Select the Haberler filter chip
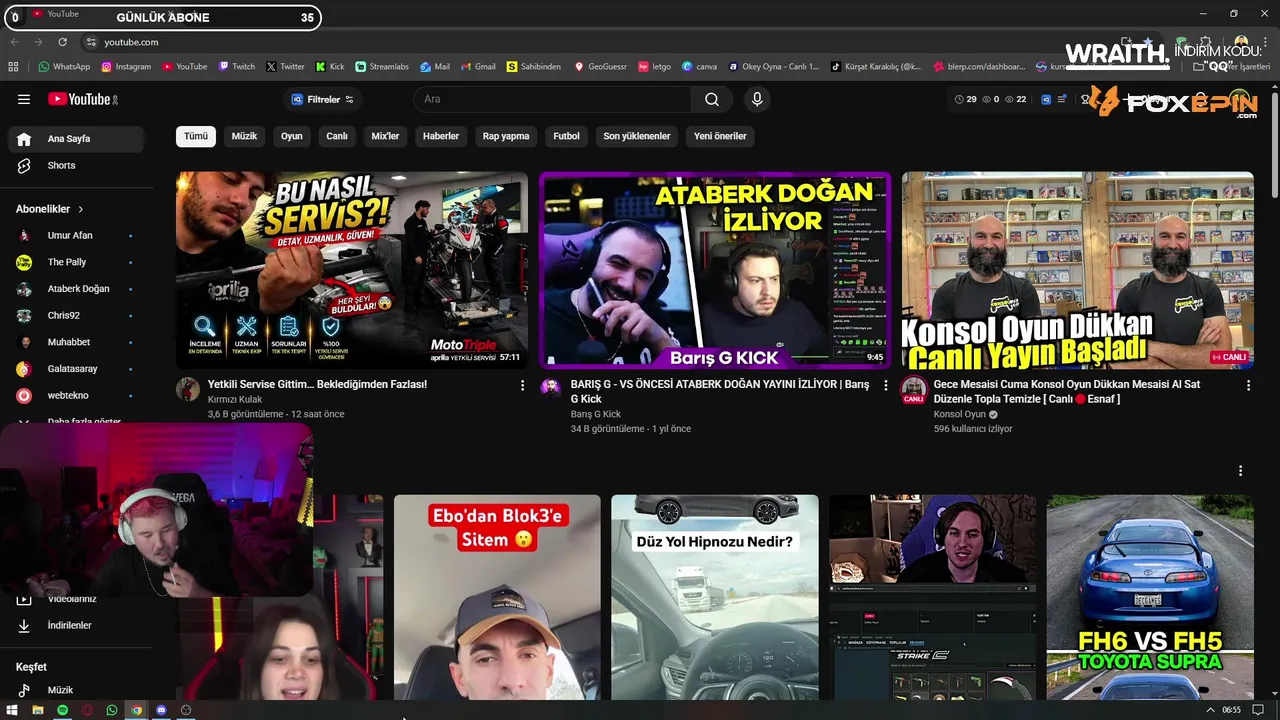The width and height of the screenshot is (1280, 720). (x=441, y=136)
